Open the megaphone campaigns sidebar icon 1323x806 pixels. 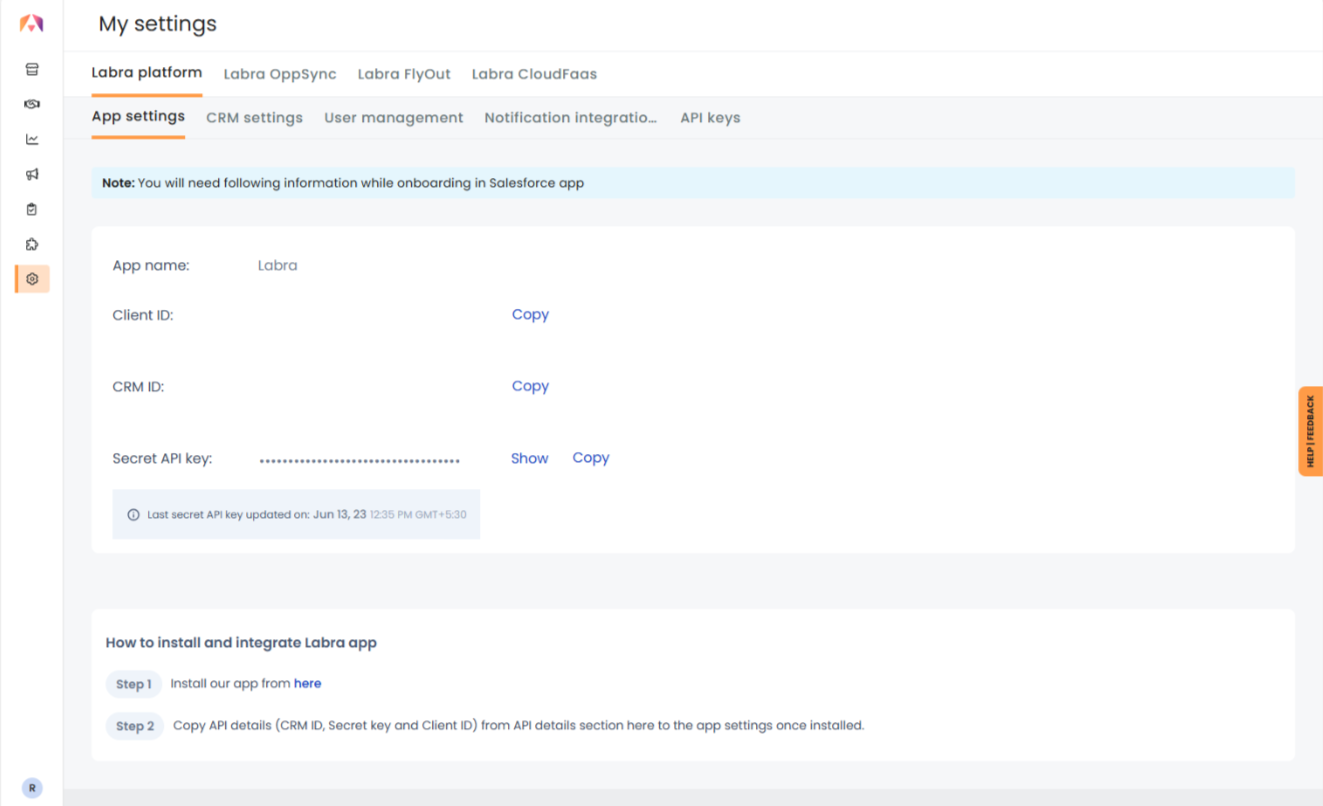point(32,174)
